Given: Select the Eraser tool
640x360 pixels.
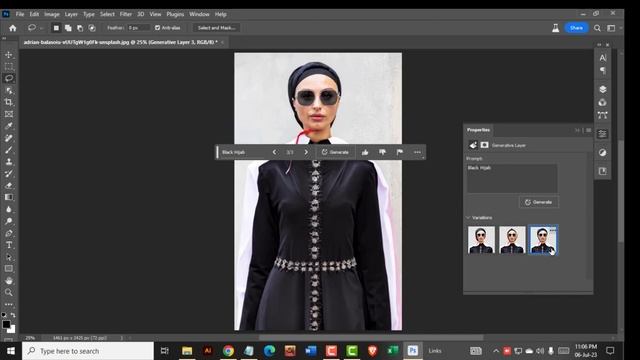Looking at the screenshot, I should (9, 185).
